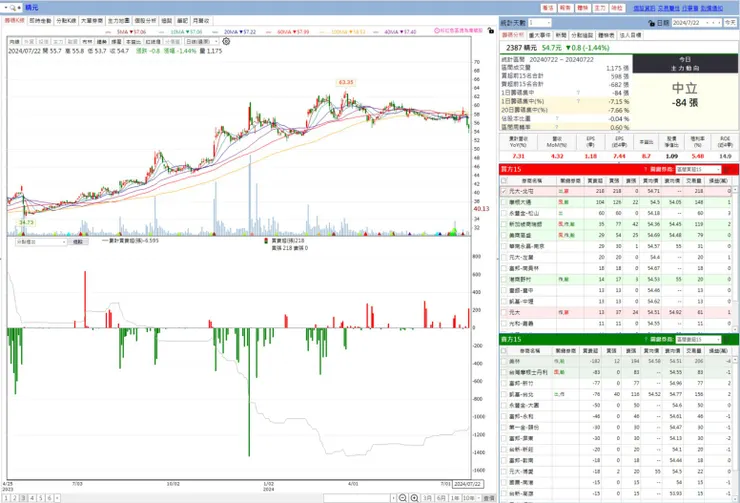The image size is (740, 503).
Task: Check the 摩根大通 broker checkbox
Action: (x=504, y=202)
